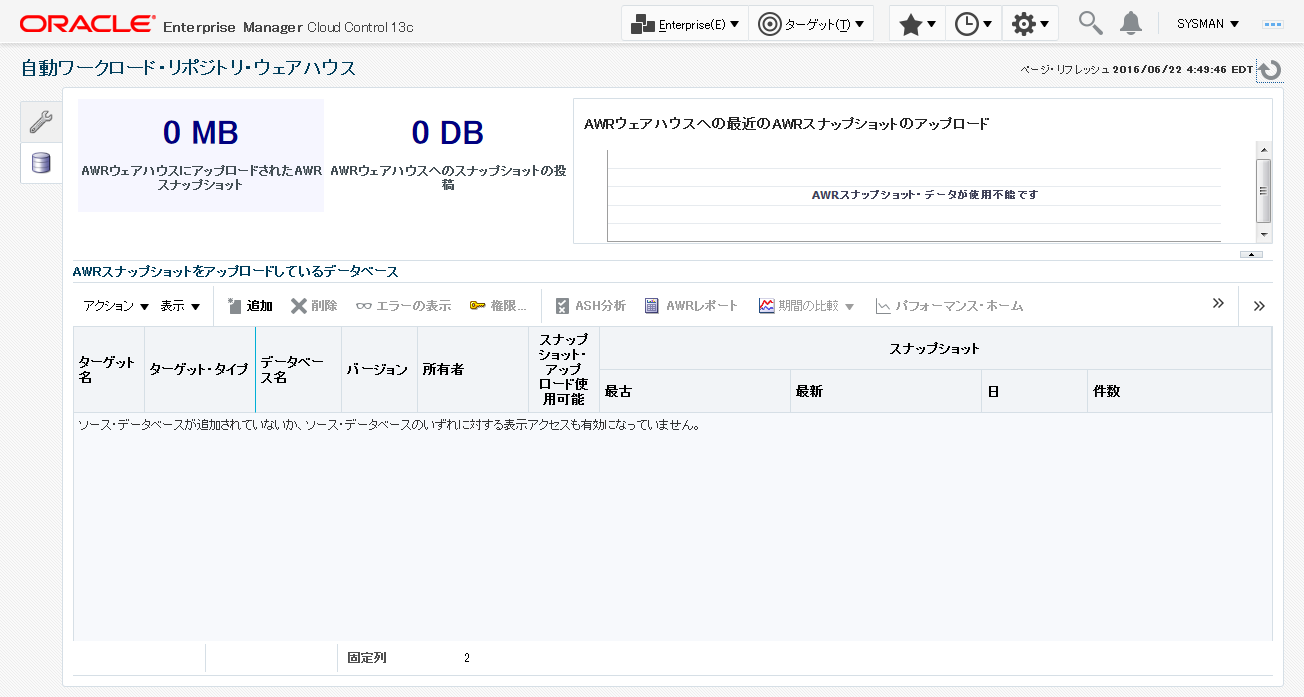Click the ASH分析 toolbar button
Viewport: 1304px width, 697px height.
pyautogui.click(x=590, y=306)
